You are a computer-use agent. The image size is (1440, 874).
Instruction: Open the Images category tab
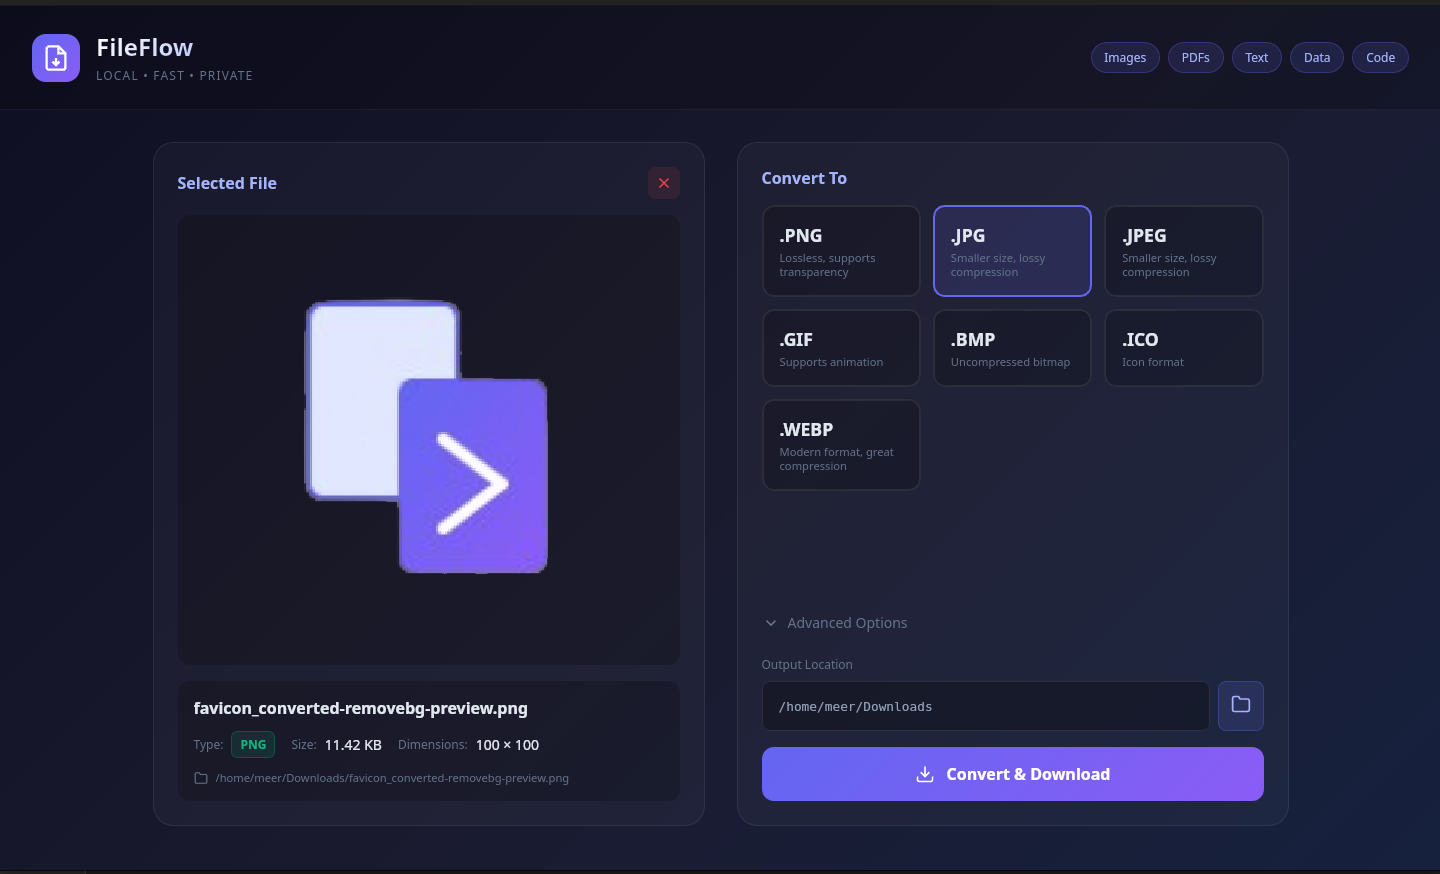pos(1124,58)
